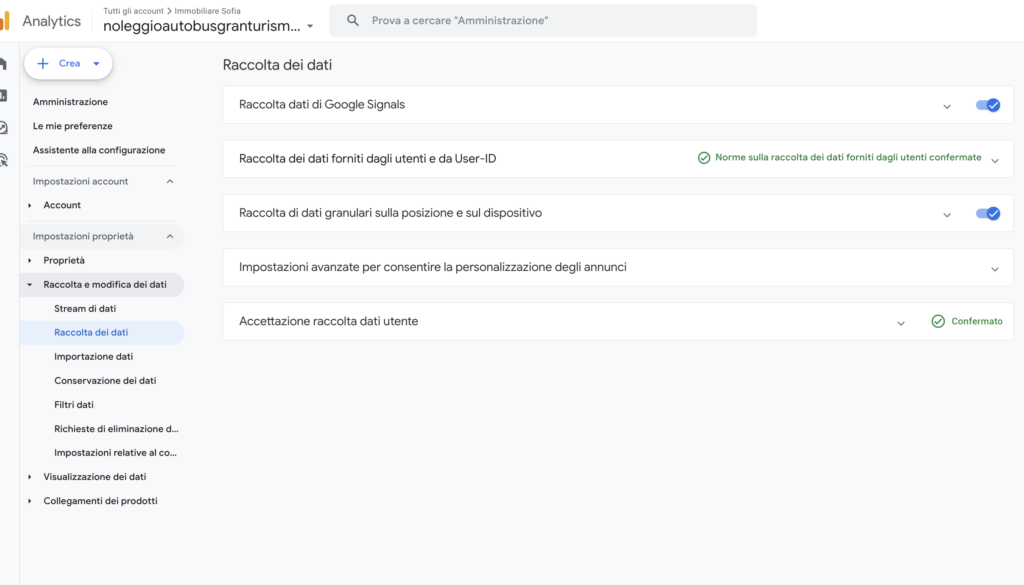
Task: Click the Crea button
Action: coord(68,63)
